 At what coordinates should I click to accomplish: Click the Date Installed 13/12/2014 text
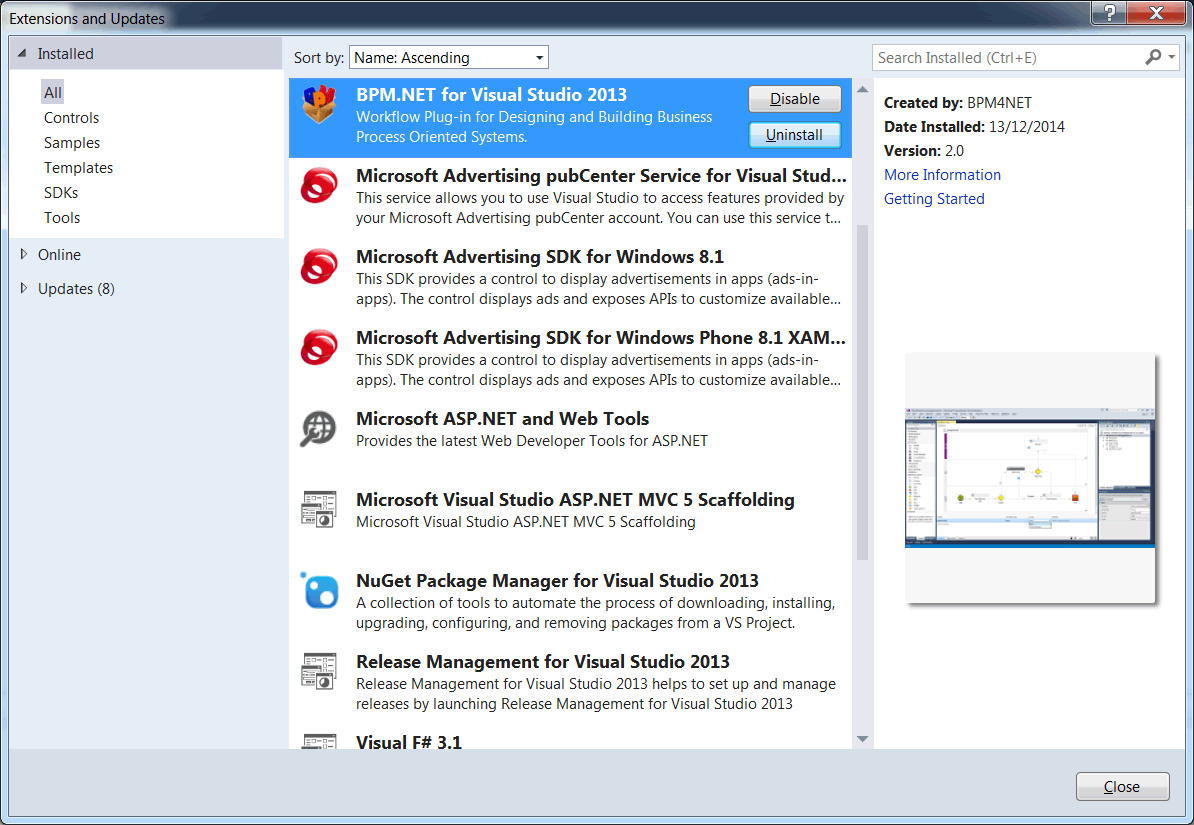point(974,126)
